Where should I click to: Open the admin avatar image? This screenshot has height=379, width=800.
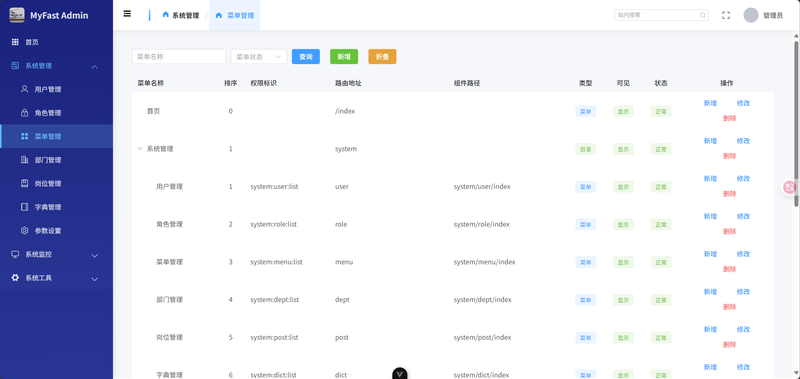click(751, 15)
